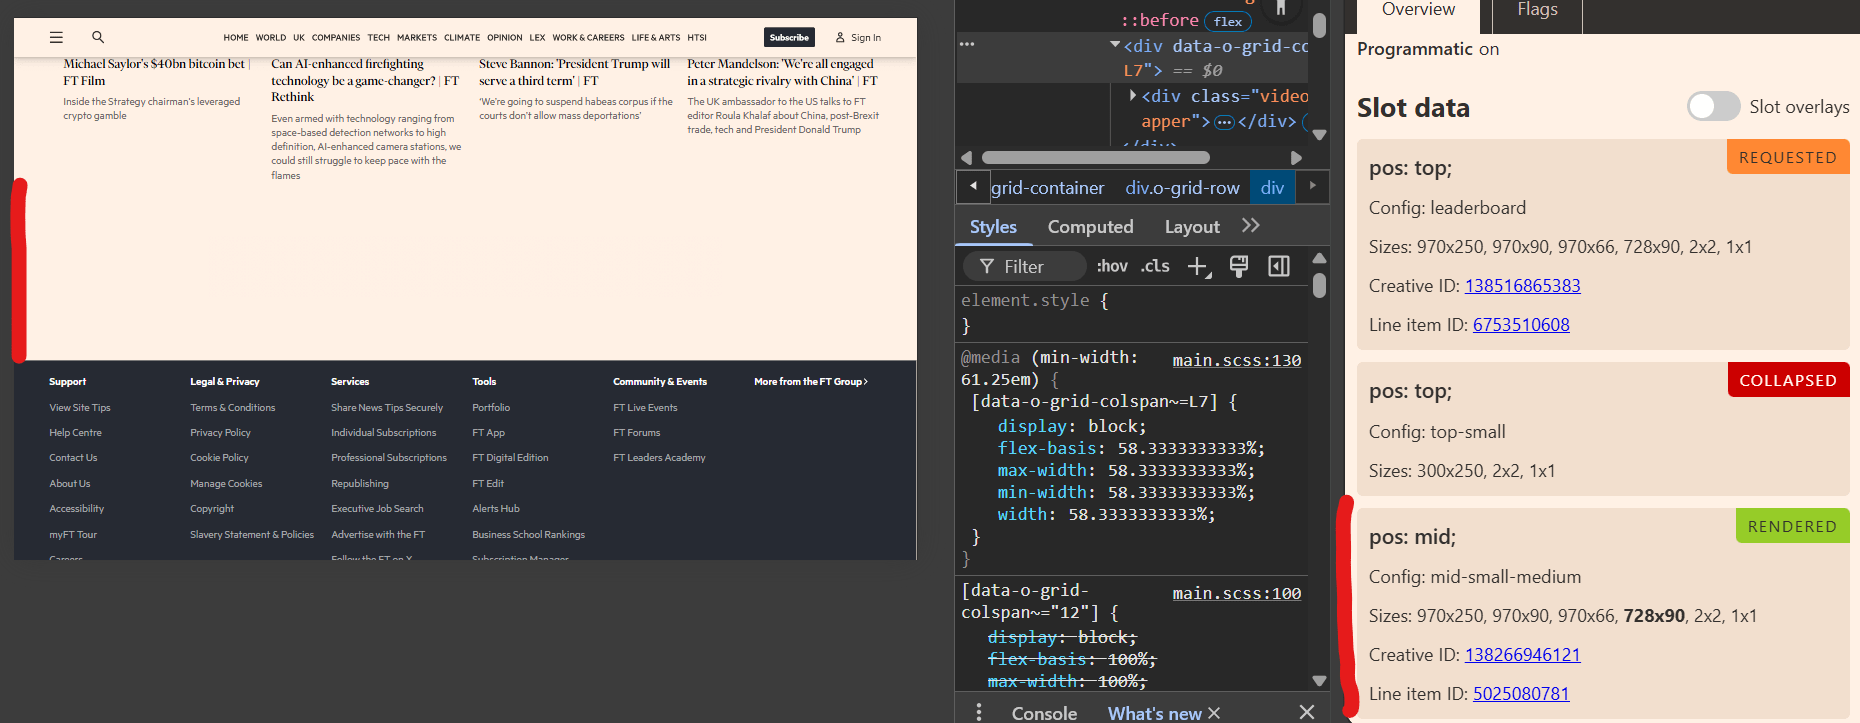The width and height of the screenshot is (1860, 723).
Task: Open main.scss:100 source link
Action: (1237, 593)
